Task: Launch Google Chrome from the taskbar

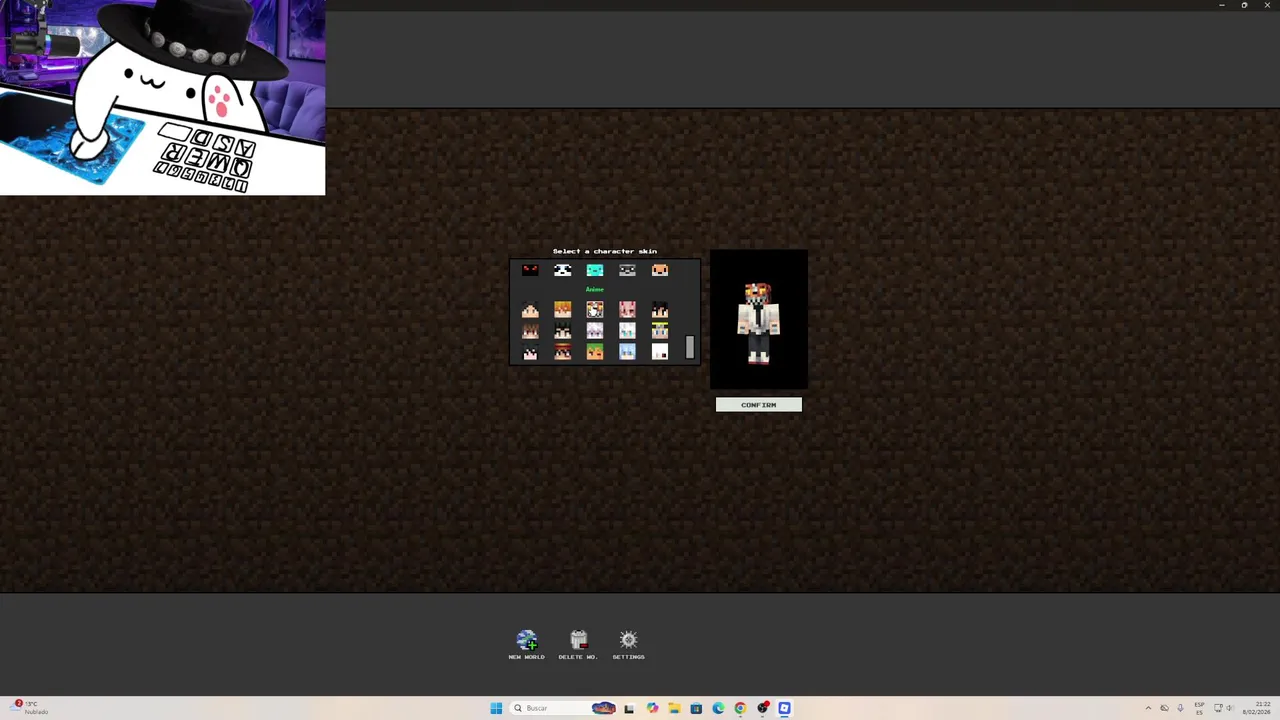Action: click(740, 708)
